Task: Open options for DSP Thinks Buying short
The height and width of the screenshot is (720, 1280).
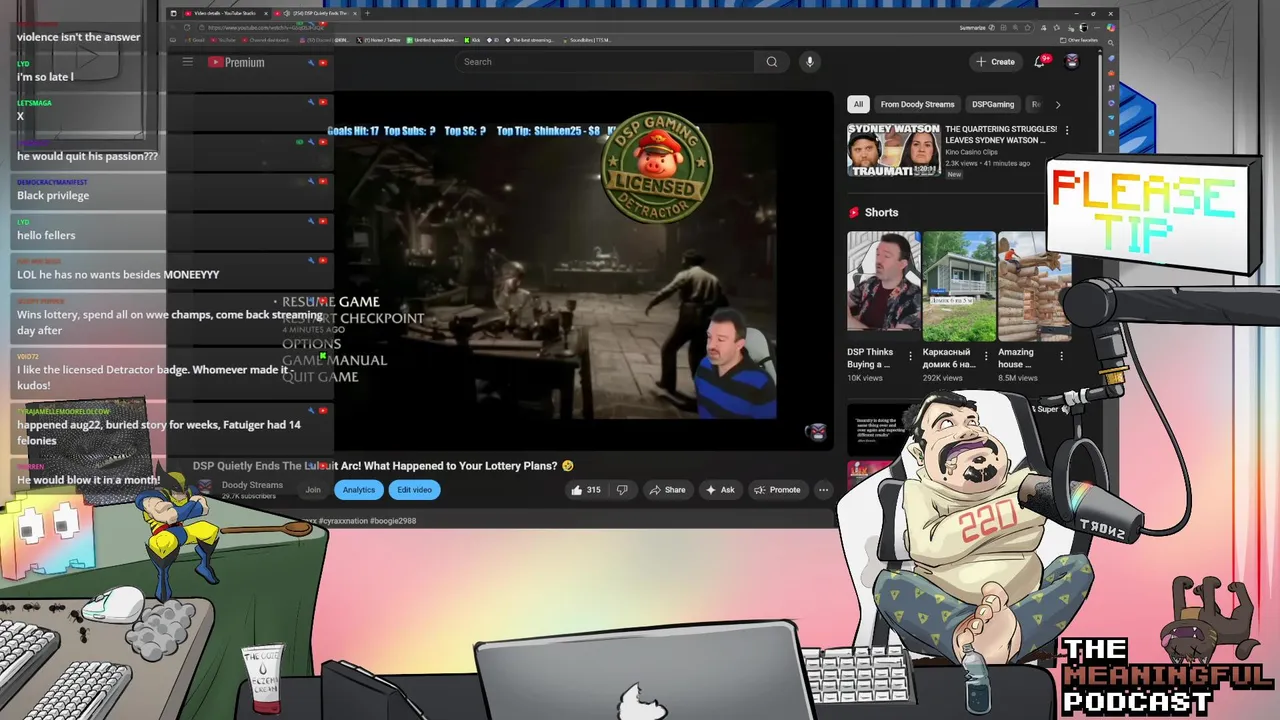Action: (x=909, y=356)
